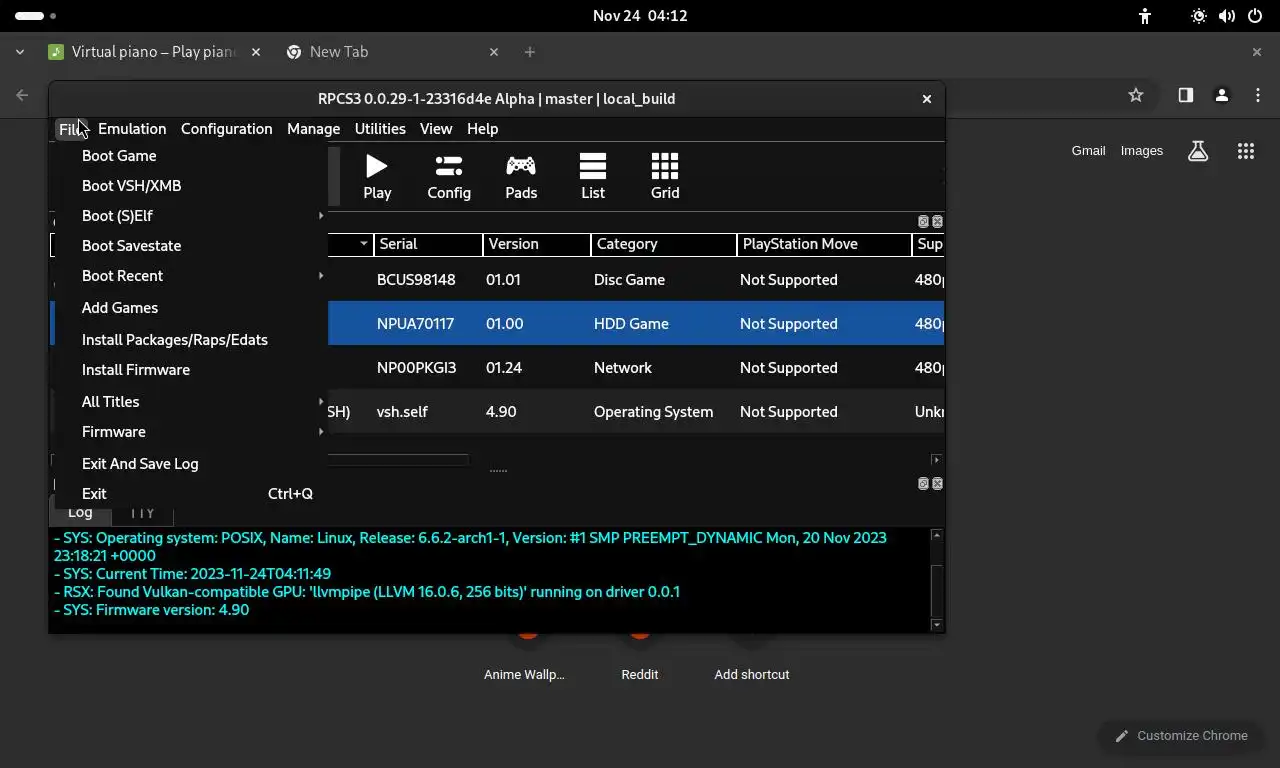Screen dimensions: 1280x768
Task: Sort by Serial column header
Action: [428, 244]
